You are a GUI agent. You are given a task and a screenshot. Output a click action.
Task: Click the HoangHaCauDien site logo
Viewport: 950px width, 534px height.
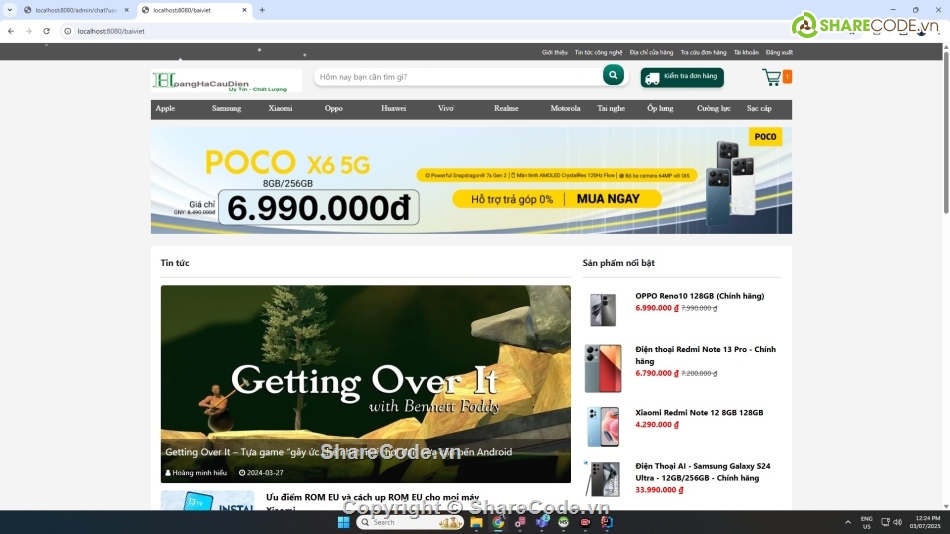[x=227, y=81]
